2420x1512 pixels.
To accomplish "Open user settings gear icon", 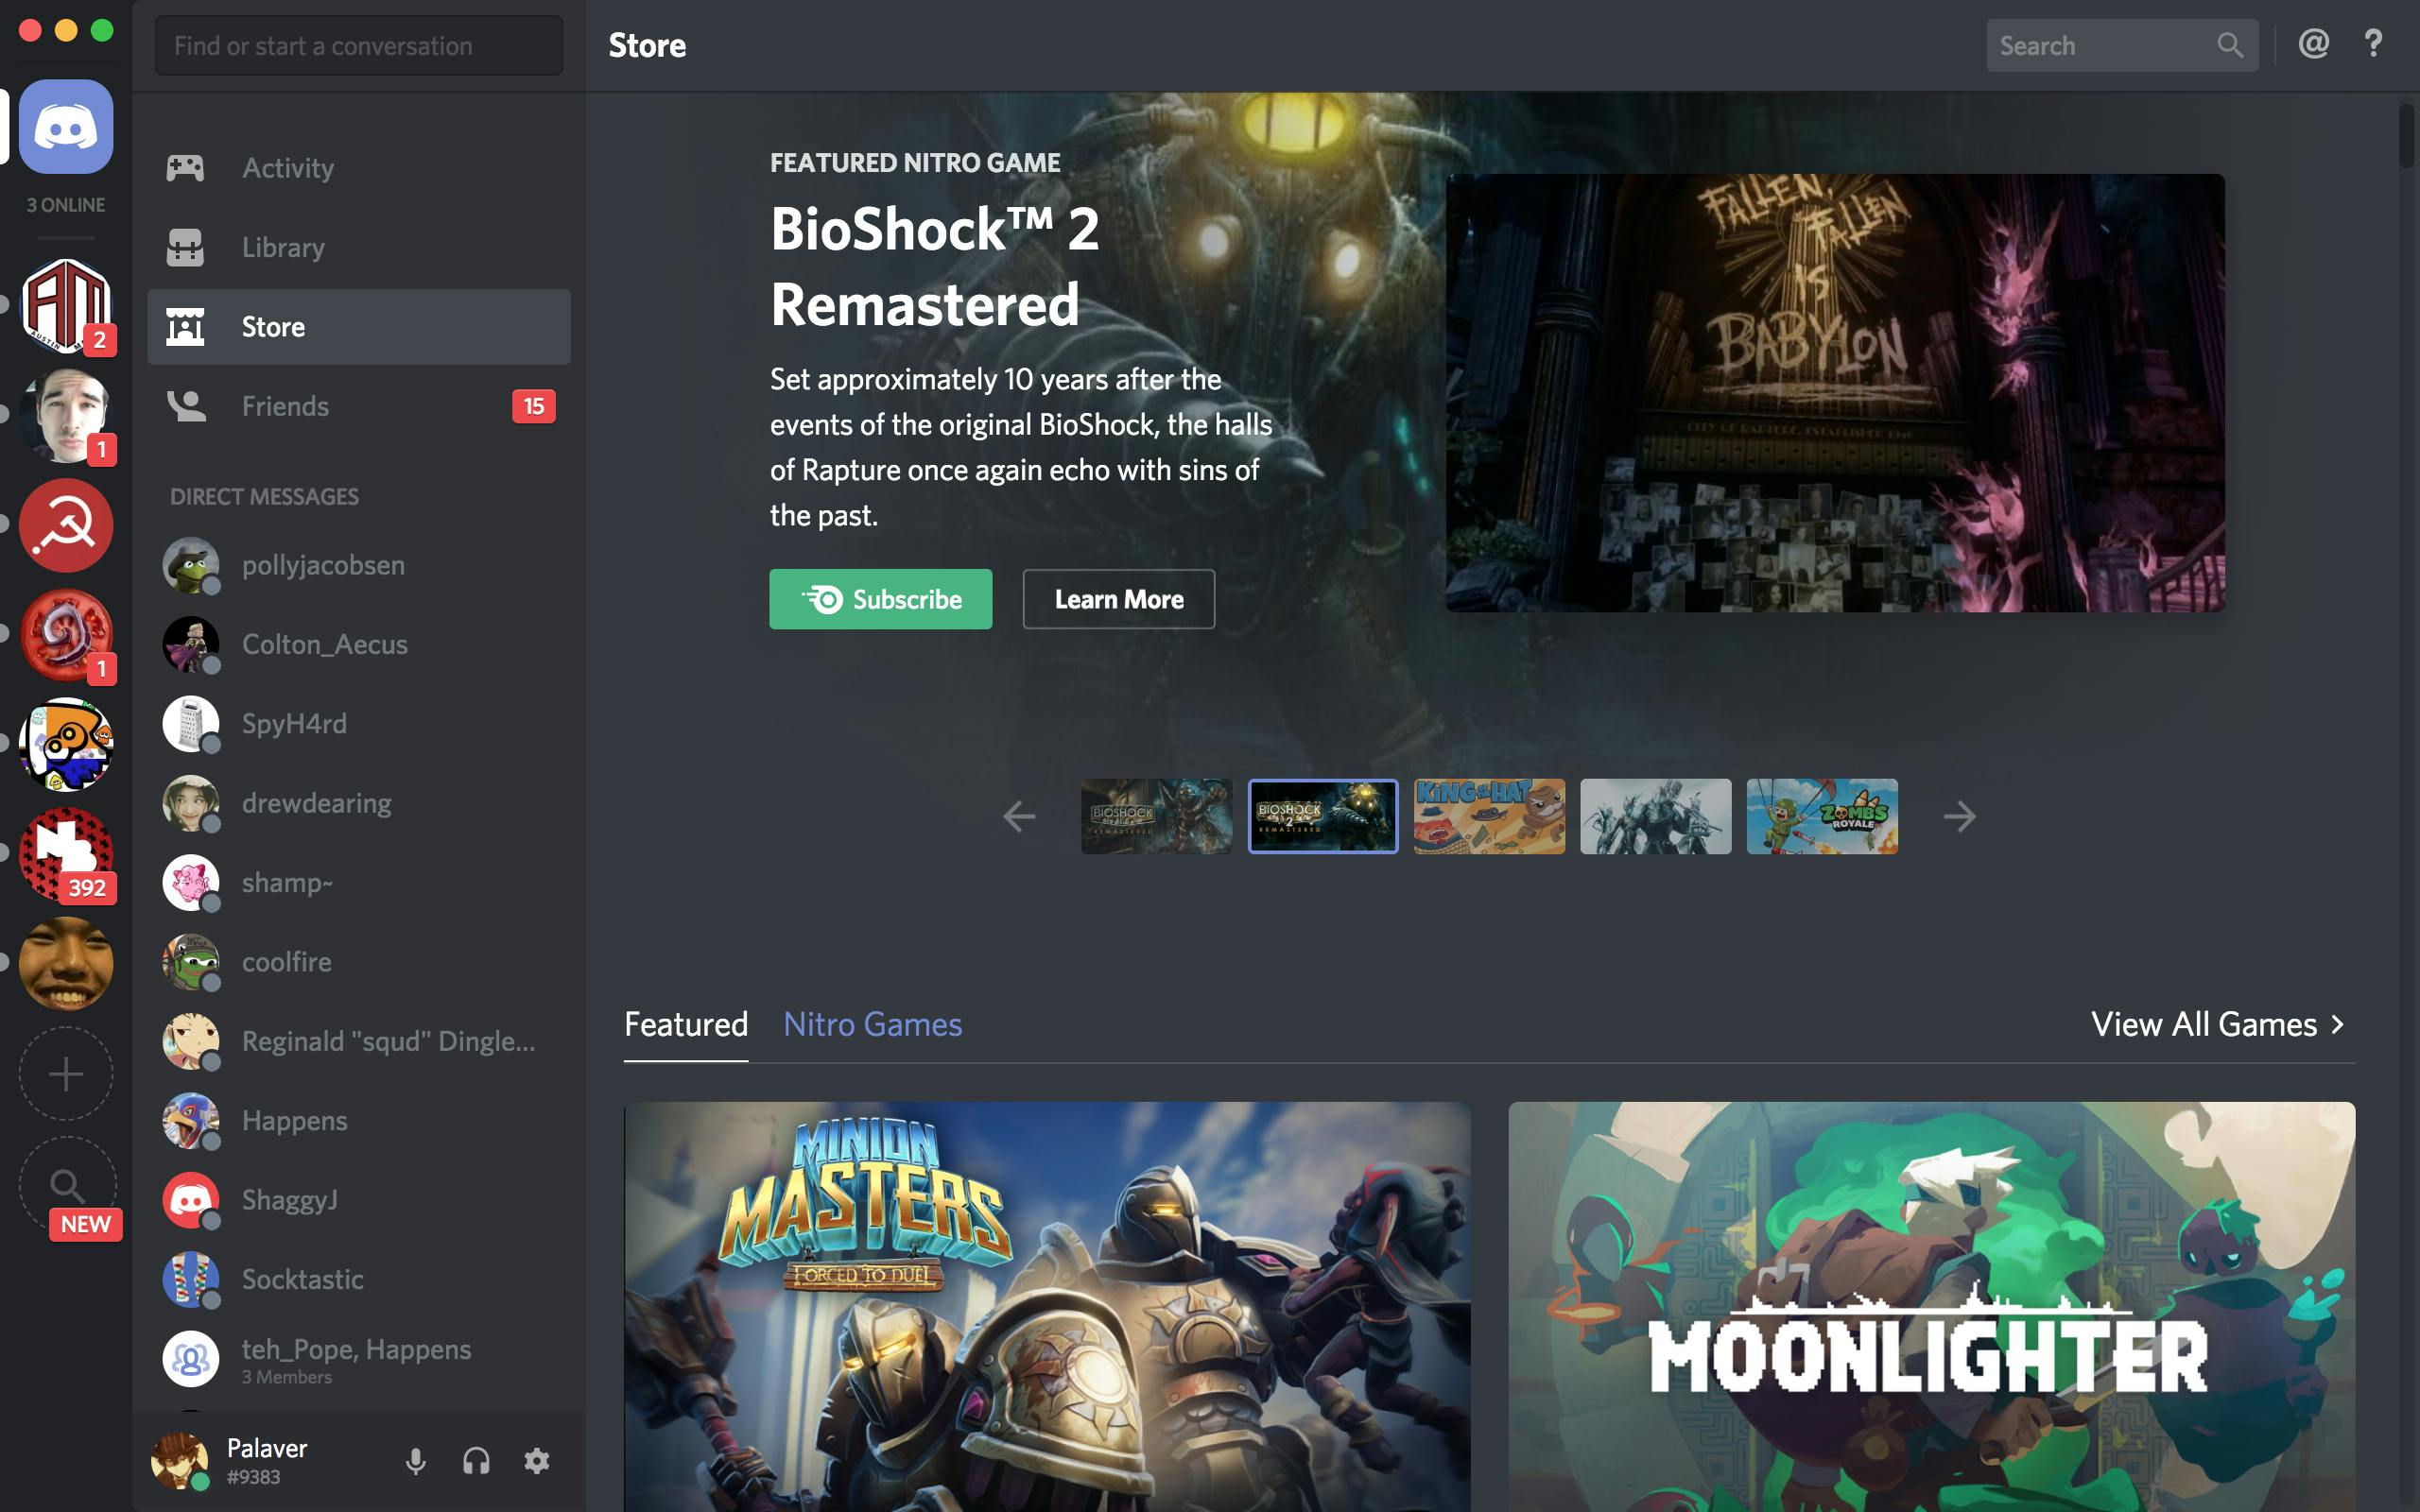I will click(539, 1460).
